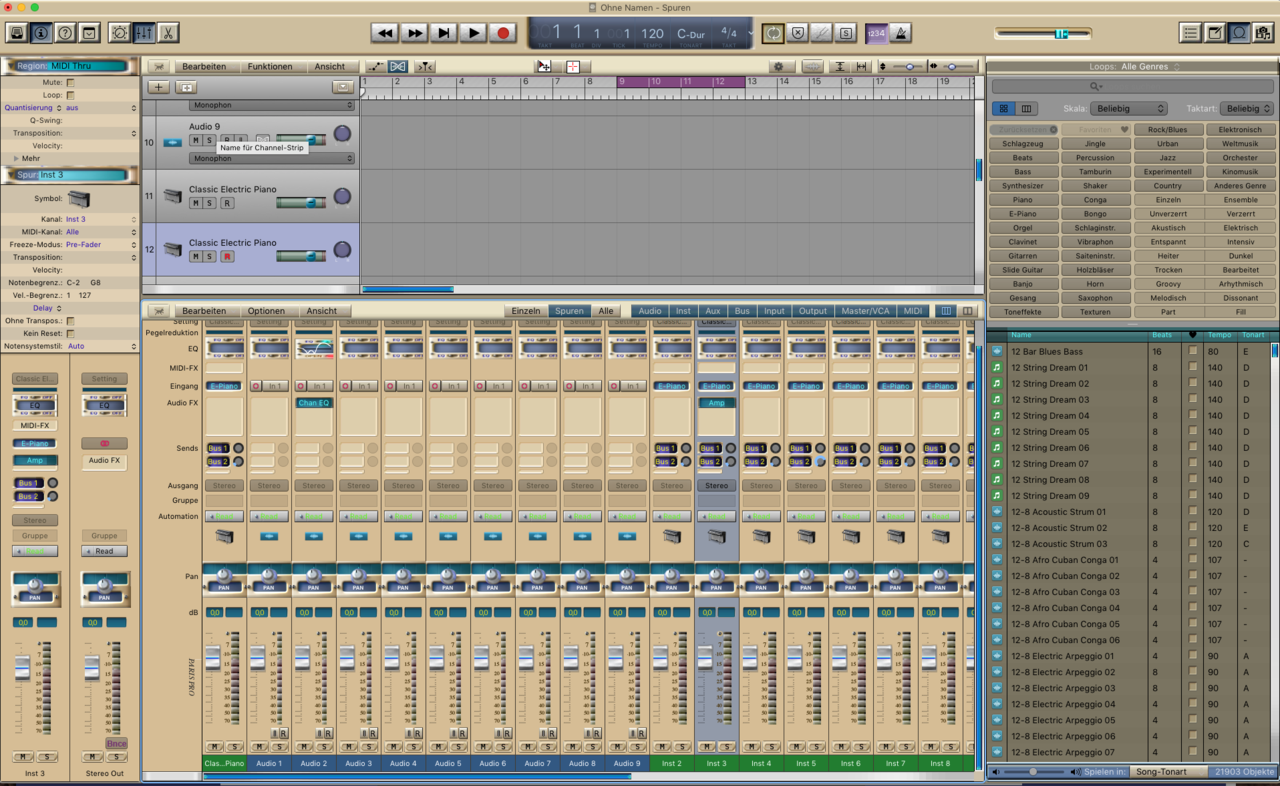Mark 12 String Dream 01 as favorite
Screen dimensions: 1280x786
pyautogui.click(x=1193, y=368)
